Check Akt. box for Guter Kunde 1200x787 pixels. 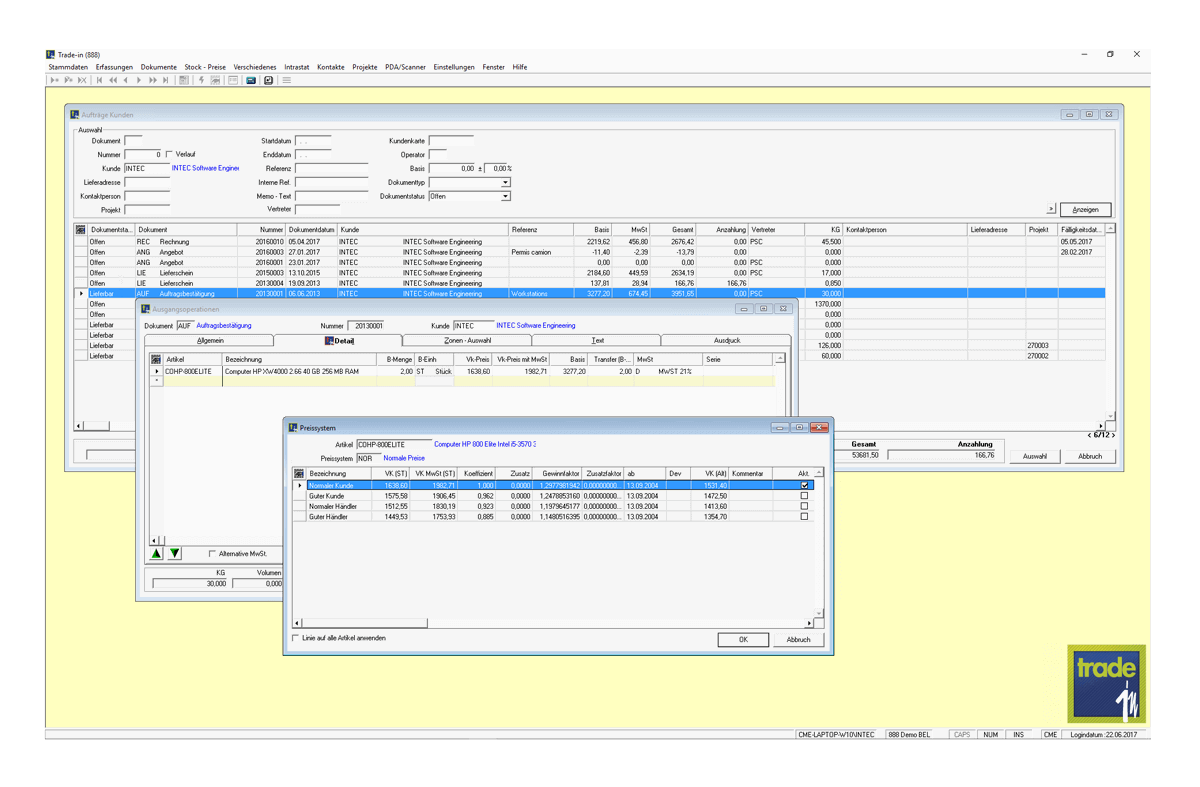coord(804,496)
